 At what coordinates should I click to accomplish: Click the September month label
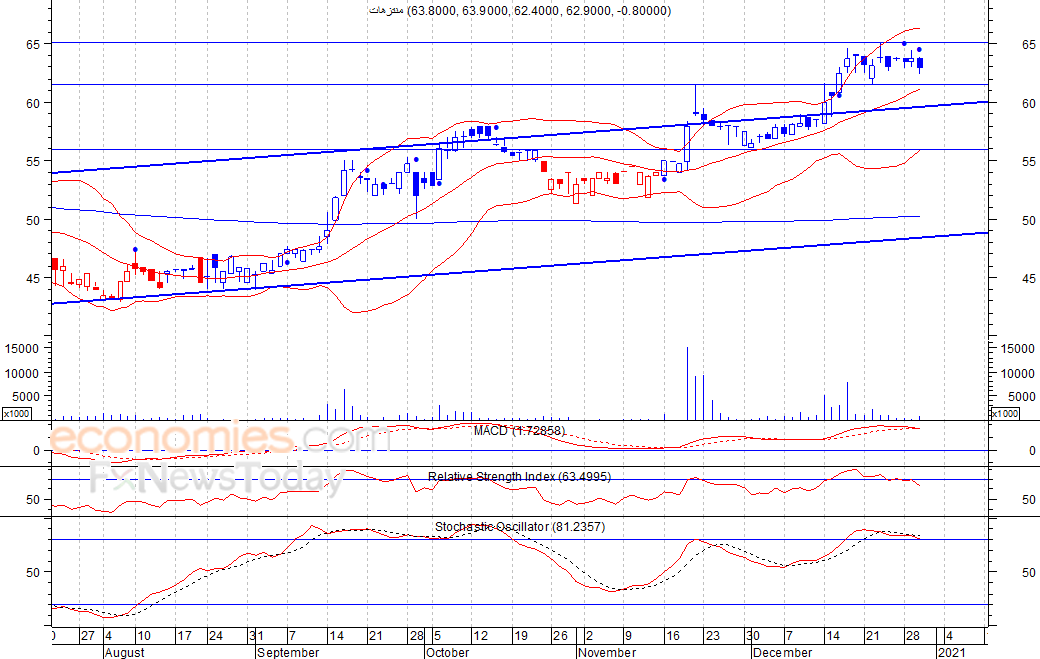pyautogui.click(x=287, y=652)
